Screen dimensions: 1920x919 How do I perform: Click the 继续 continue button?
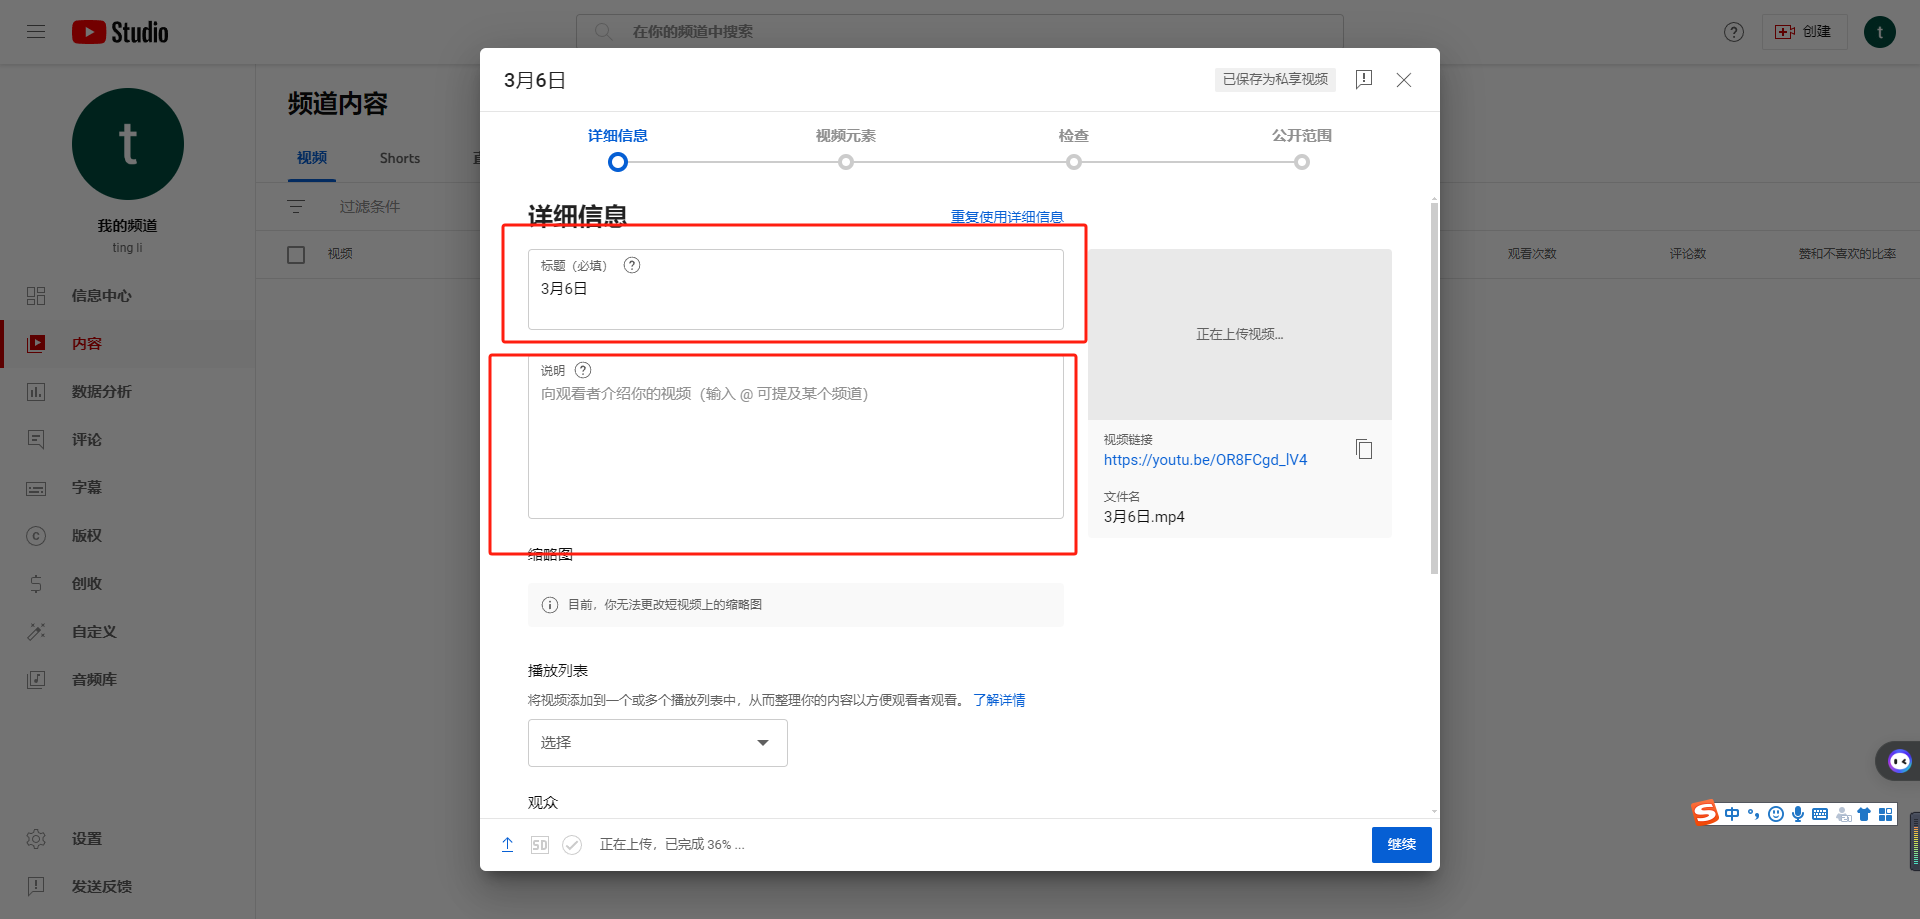1401,844
